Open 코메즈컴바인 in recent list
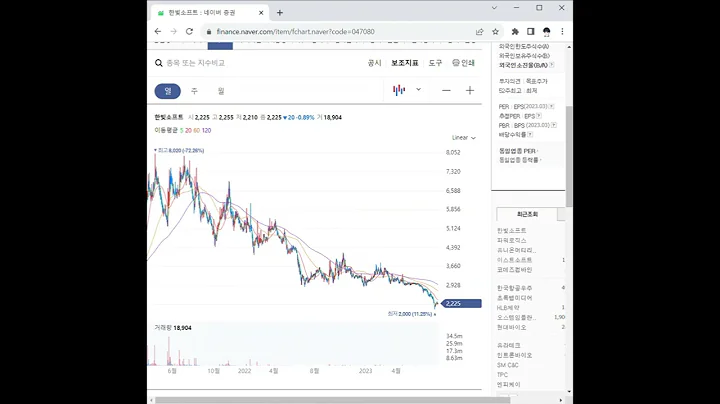The height and width of the screenshot is (404, 720). click(514, 270)
